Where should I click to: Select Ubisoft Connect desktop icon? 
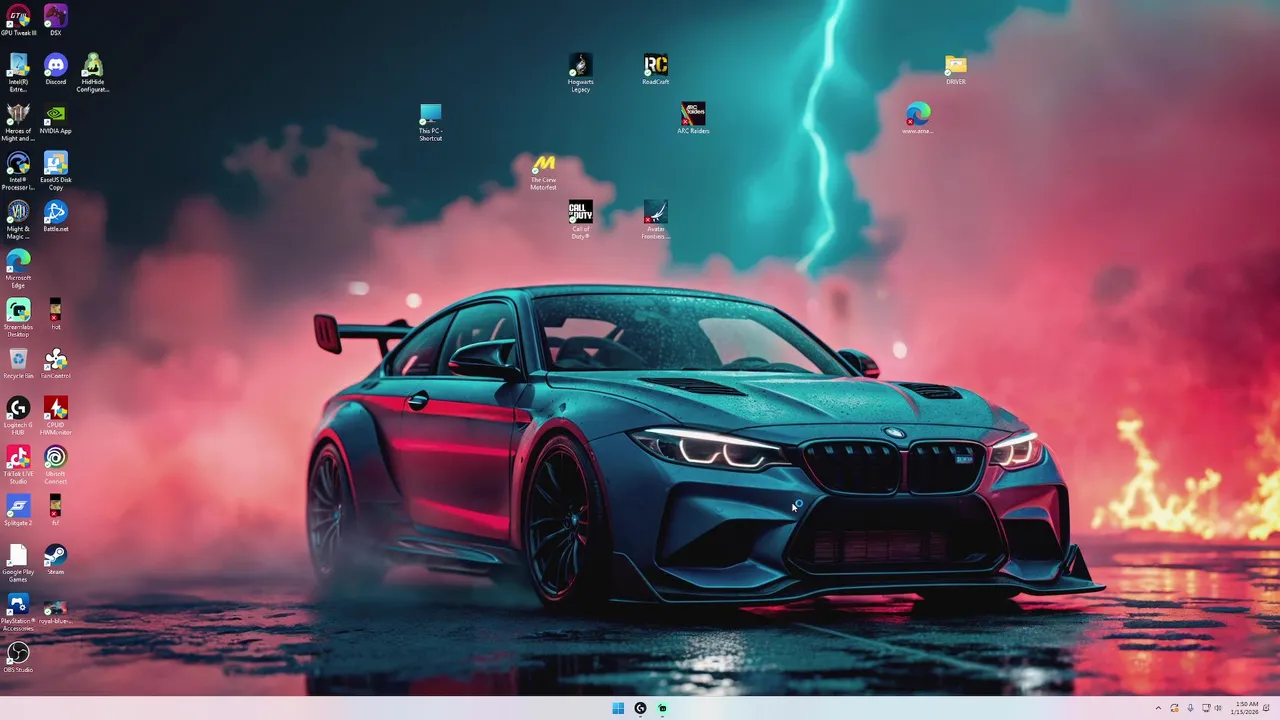[56, 464]
